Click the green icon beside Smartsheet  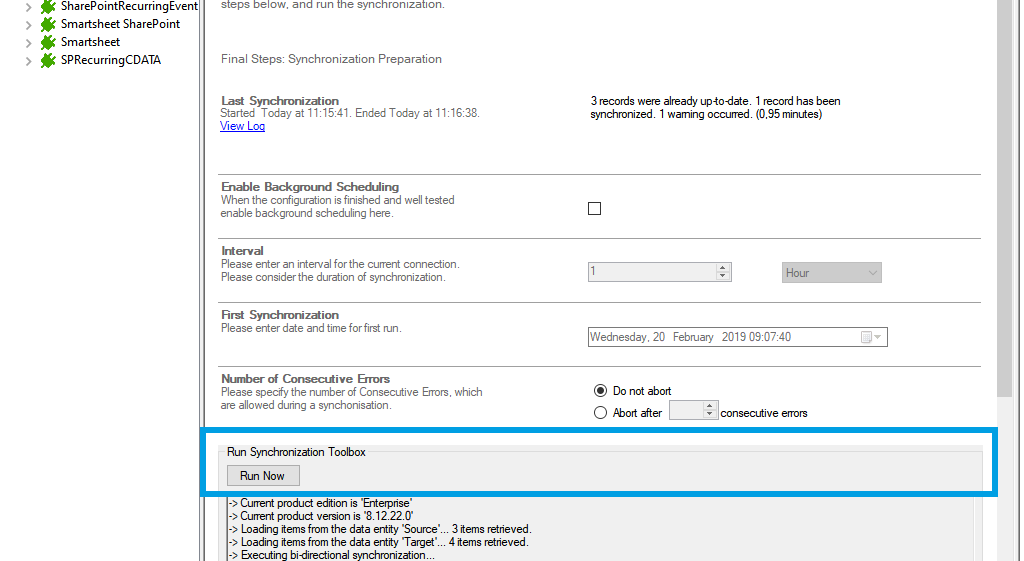tap(48, 42)
